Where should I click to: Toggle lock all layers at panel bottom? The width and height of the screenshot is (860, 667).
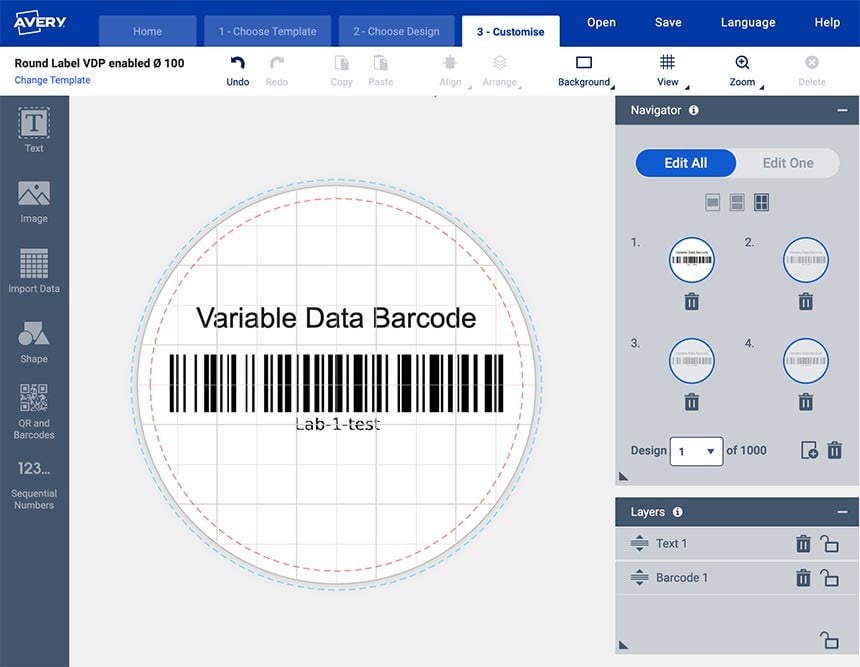pyautogui.click(x=829, y=640)
